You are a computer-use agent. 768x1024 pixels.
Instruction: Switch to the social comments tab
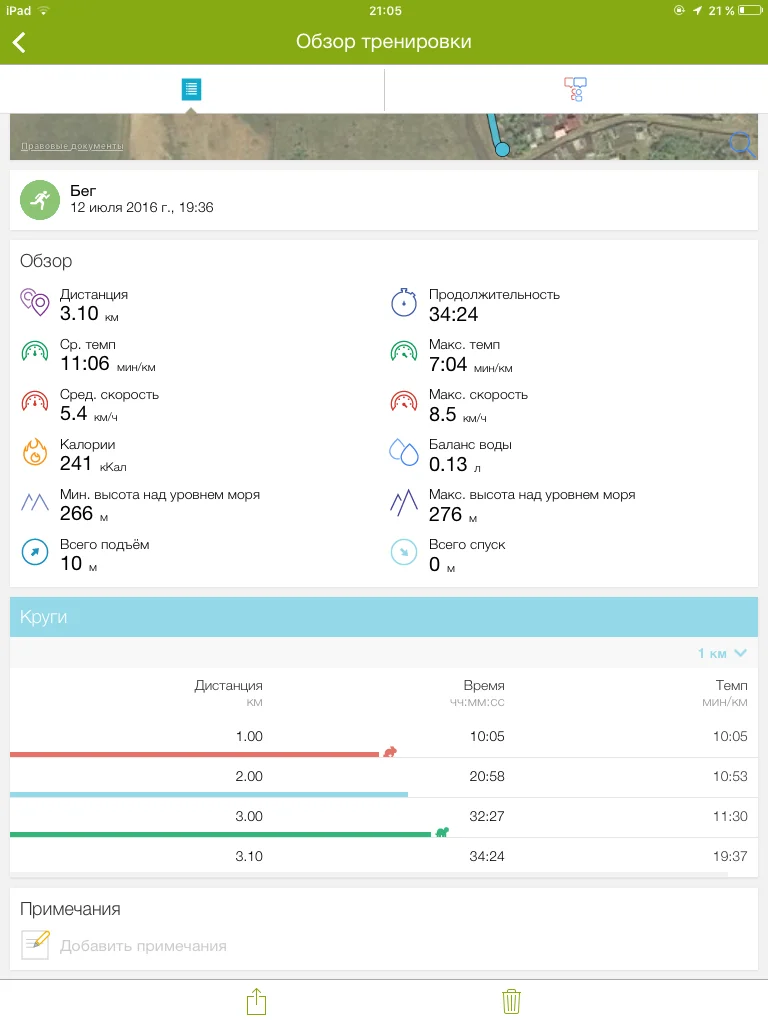click(575, 89)
